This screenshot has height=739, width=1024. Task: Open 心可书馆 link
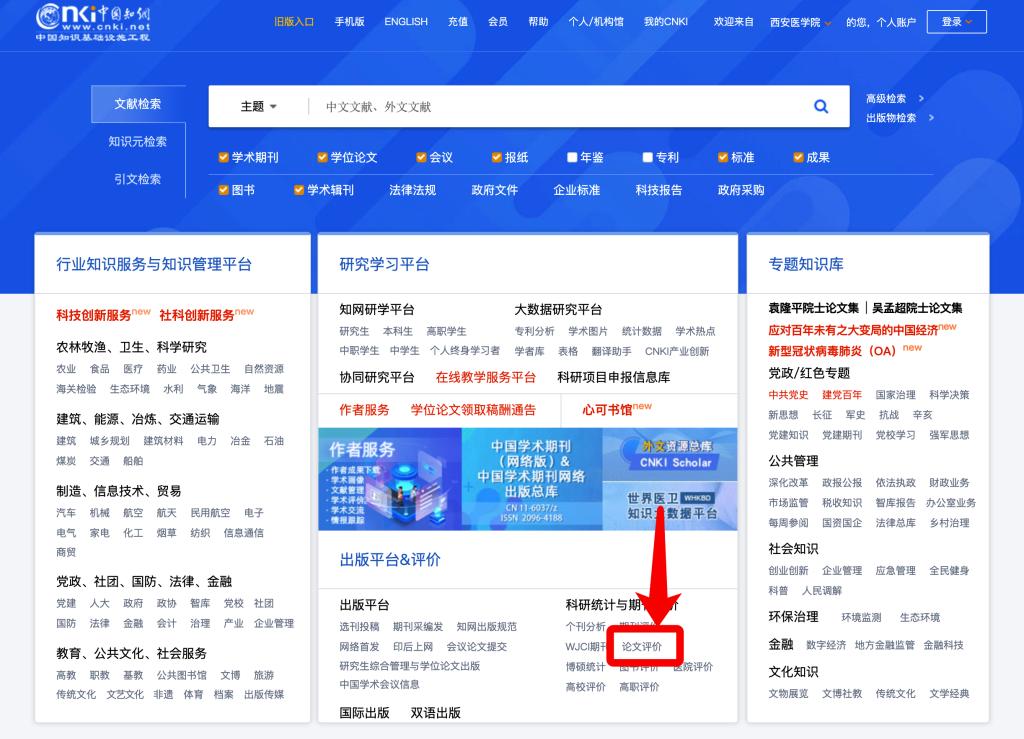(607, 410)
